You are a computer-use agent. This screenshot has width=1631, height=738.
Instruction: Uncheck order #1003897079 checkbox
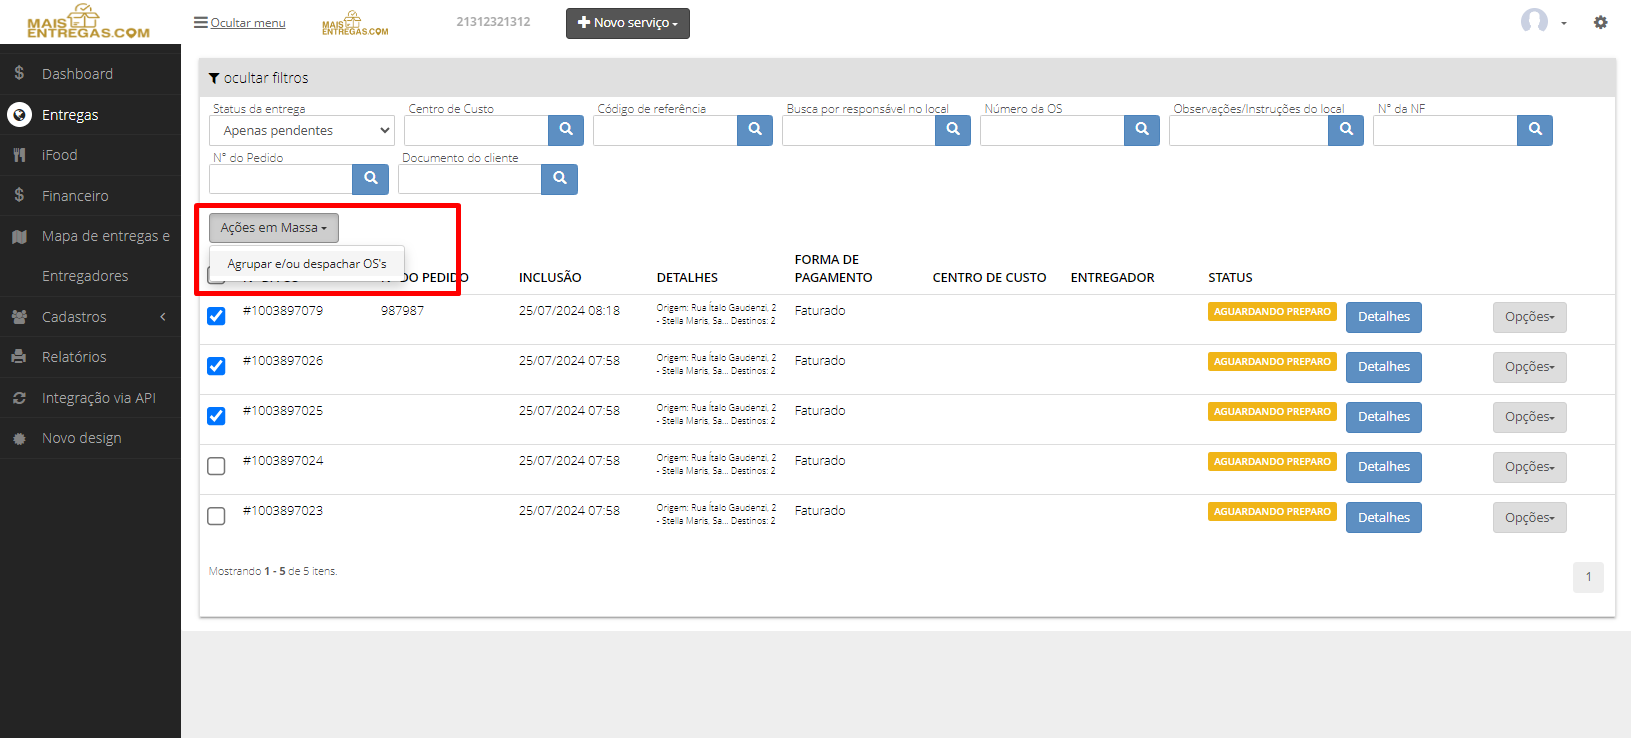[216, 316]
